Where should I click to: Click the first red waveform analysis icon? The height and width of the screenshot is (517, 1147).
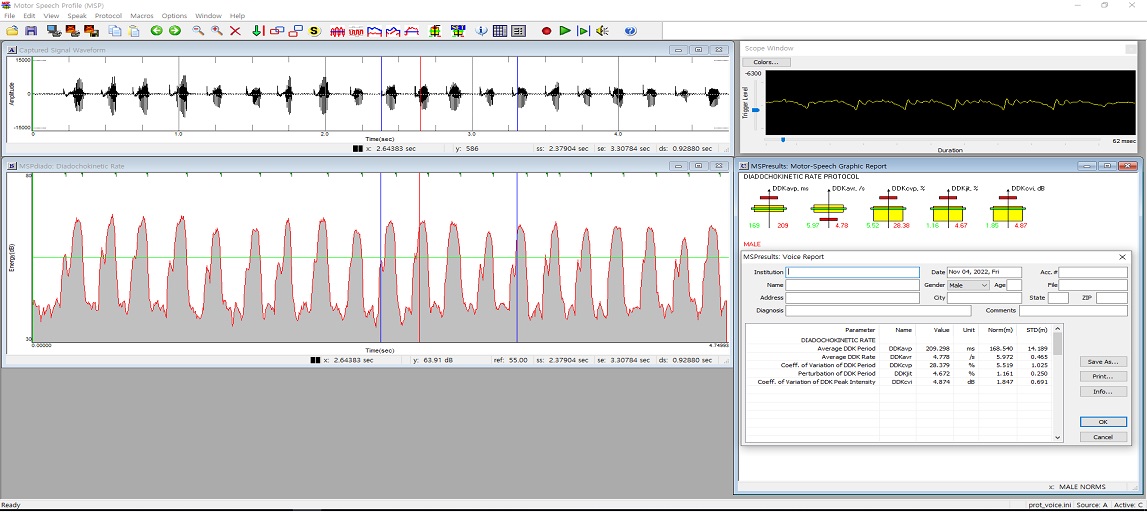pos(337,31)
